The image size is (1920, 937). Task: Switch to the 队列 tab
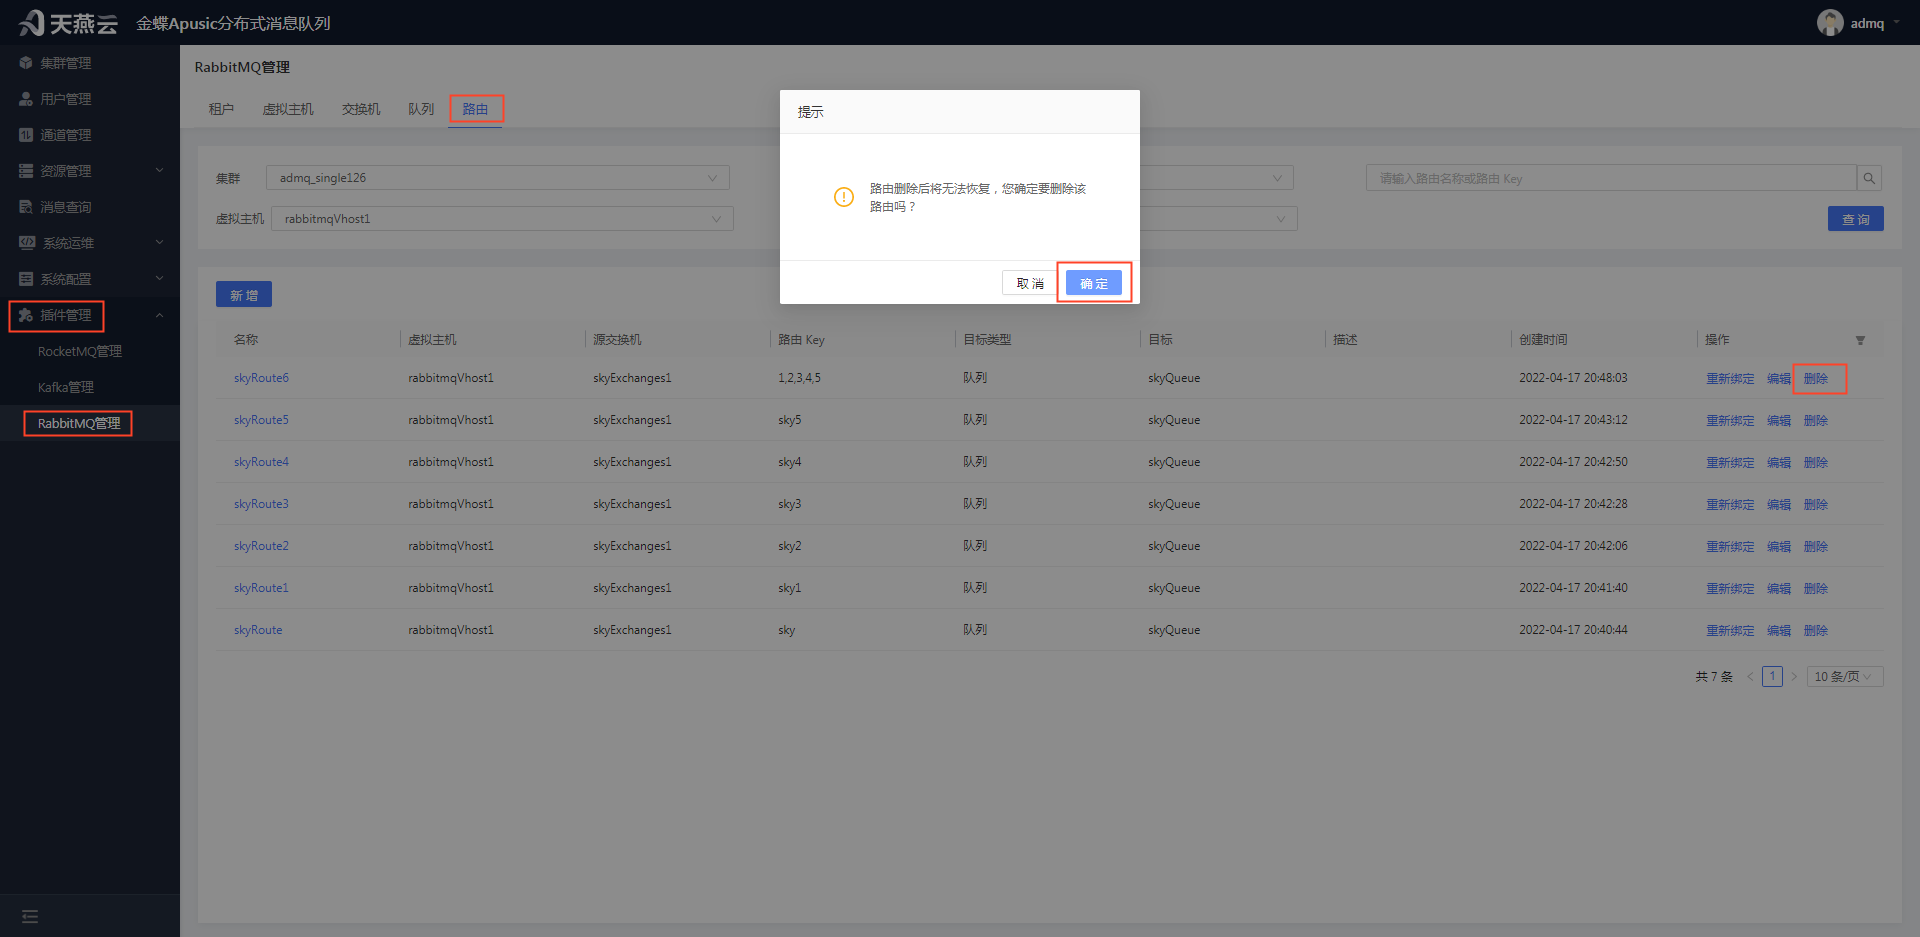point(421,109)
